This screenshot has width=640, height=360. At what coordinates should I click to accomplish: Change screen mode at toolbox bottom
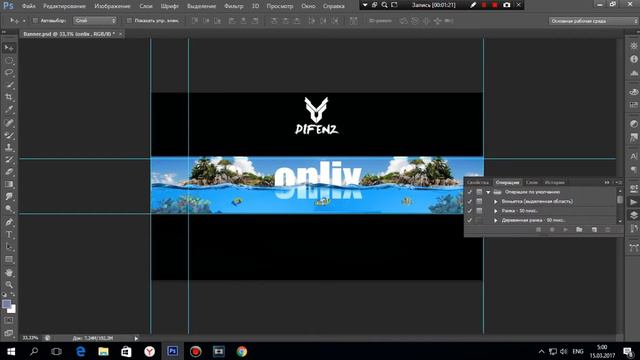tap(9, 333)
